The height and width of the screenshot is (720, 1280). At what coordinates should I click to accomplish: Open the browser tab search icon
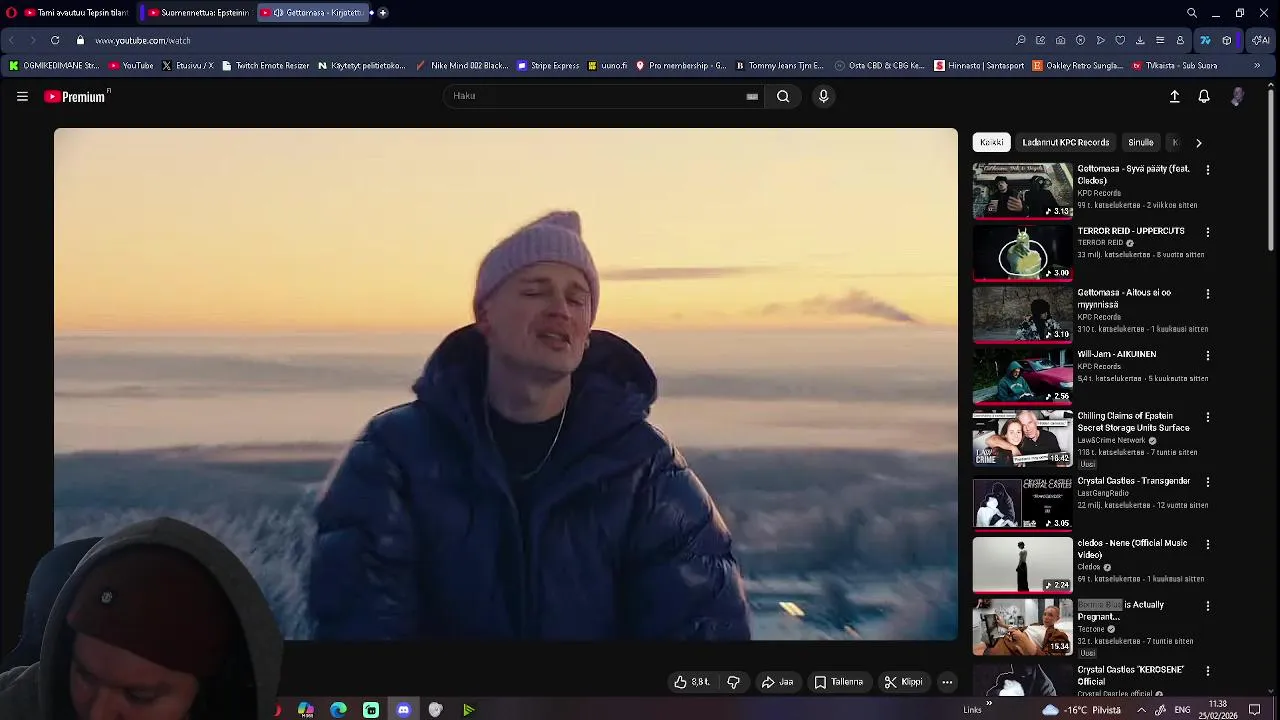pyautogui.click(x=1192, y=13)
